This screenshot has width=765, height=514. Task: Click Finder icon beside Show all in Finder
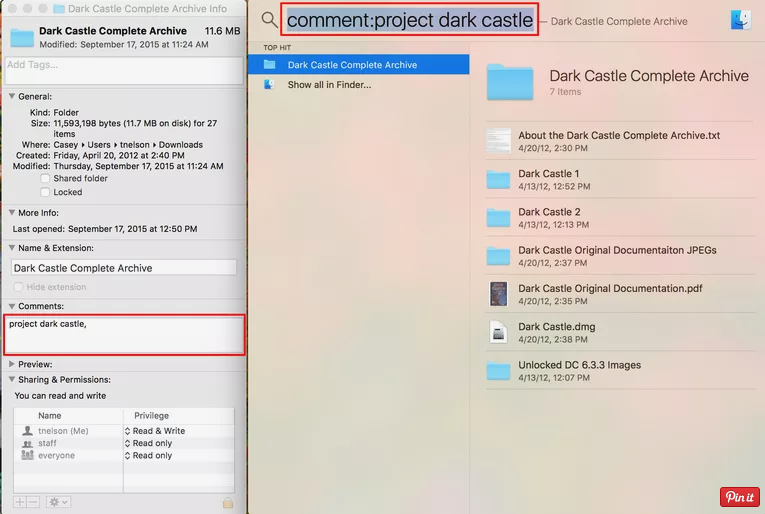(269, 84)
